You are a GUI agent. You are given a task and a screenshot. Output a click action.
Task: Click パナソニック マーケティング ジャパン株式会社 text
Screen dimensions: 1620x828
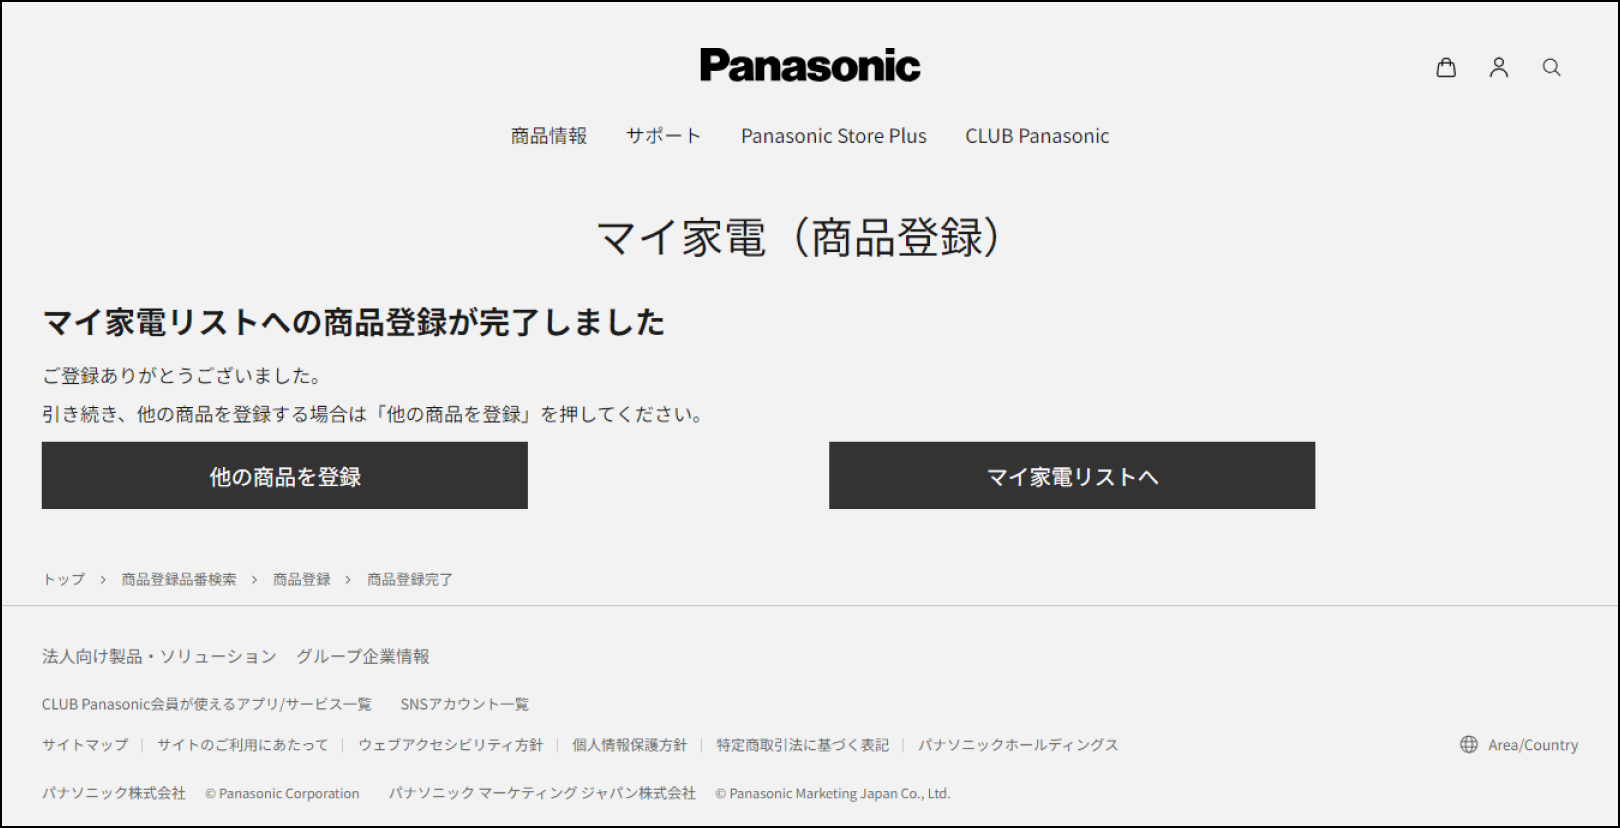click(x=542, y=793)
